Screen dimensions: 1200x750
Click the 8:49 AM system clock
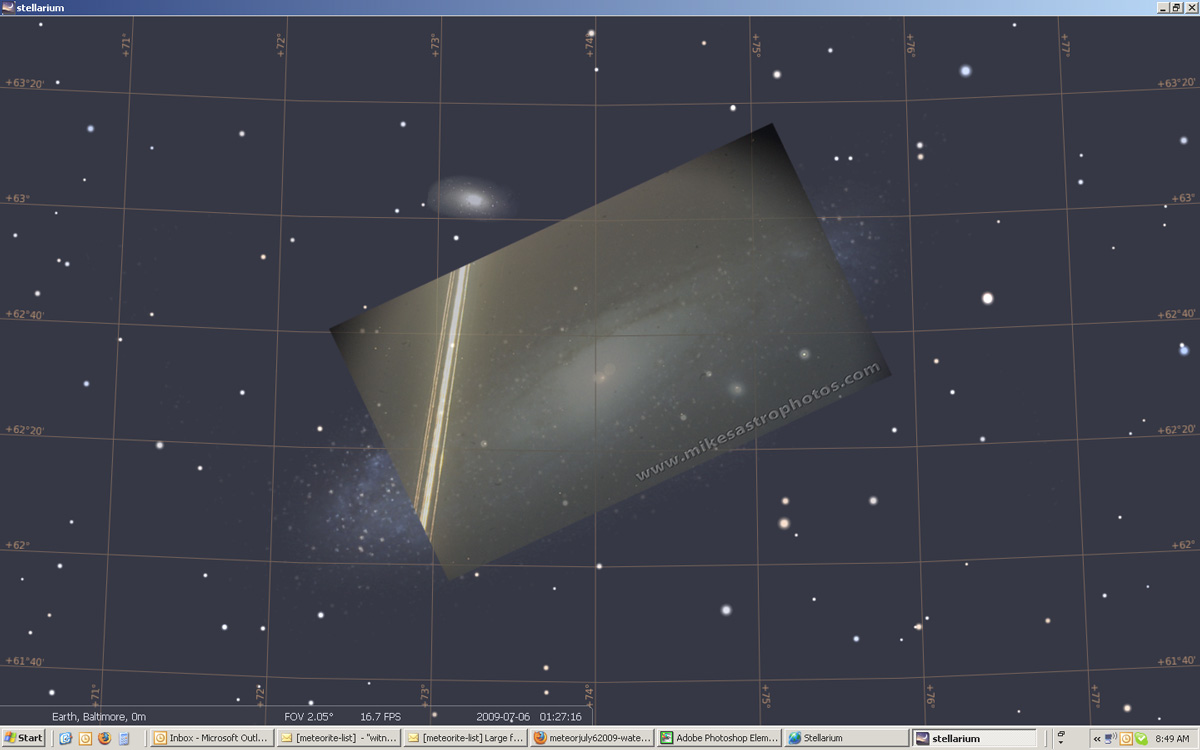click(x=1171, y=739)
